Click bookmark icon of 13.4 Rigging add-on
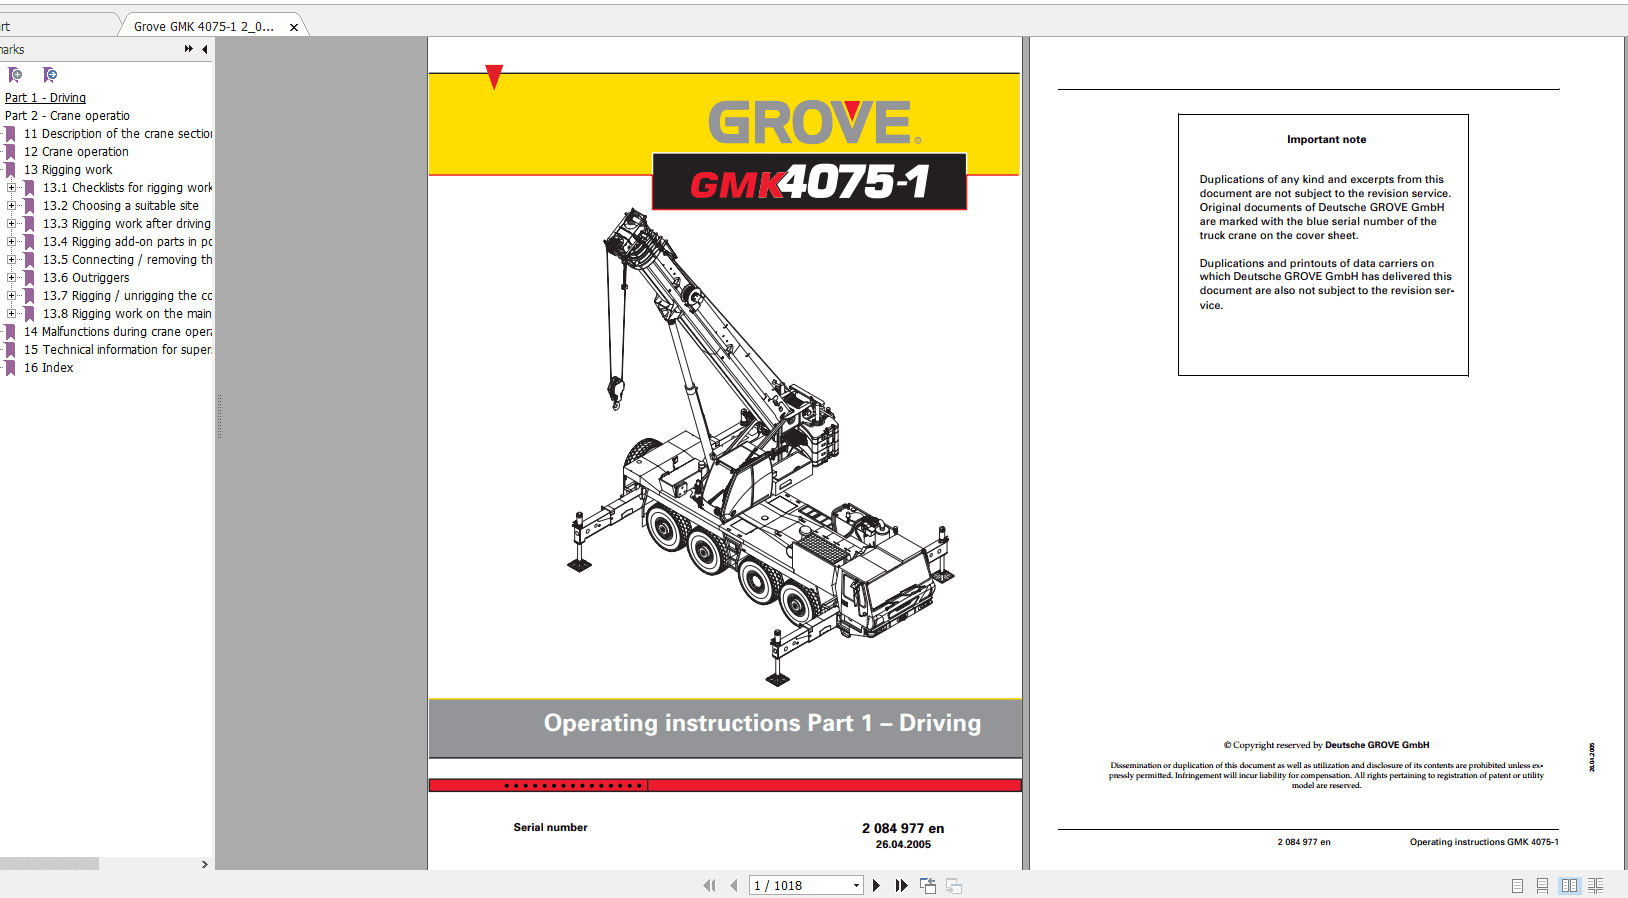 (29, 242)
